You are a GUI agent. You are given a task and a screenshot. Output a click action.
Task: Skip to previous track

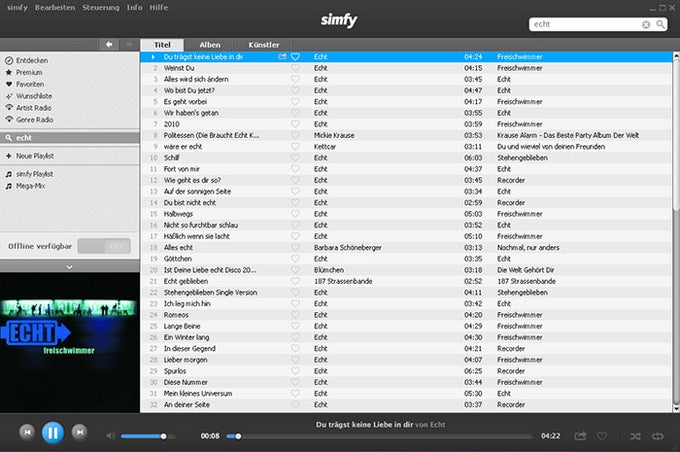coord(27,432)
